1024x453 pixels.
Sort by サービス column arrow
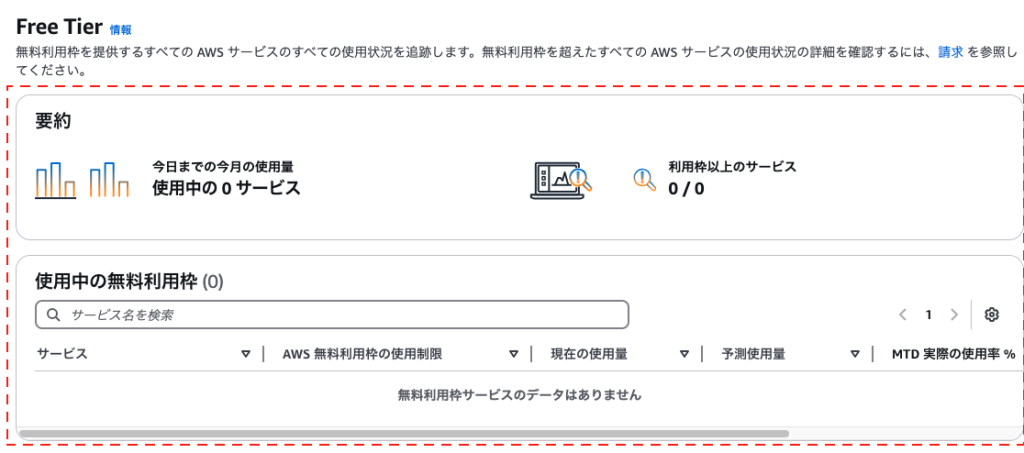pyautogui.click(x=246, y=354)
